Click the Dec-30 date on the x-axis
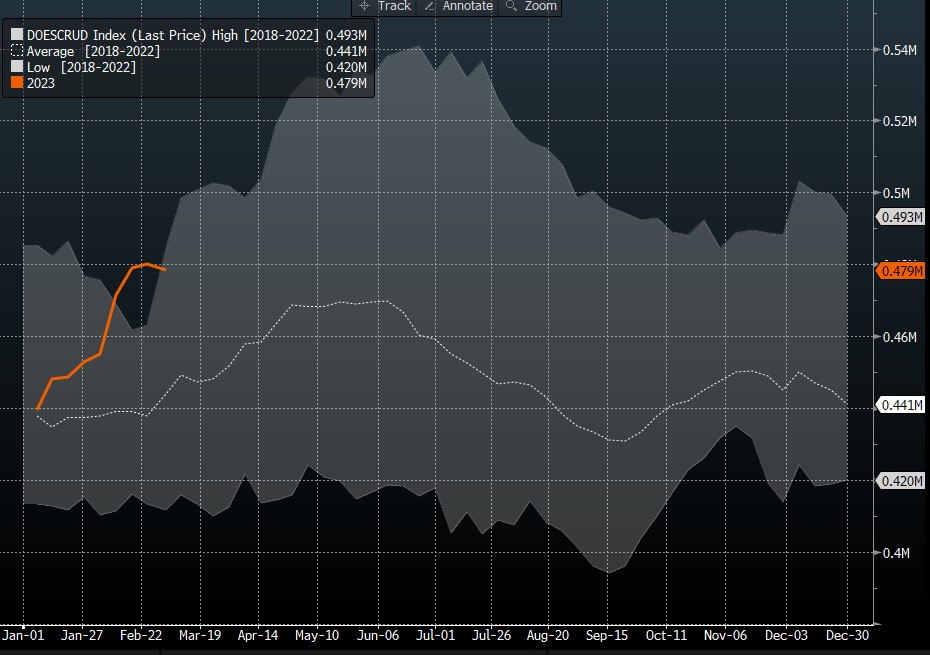This screenshot has height=655, width=930. point(847,635)
